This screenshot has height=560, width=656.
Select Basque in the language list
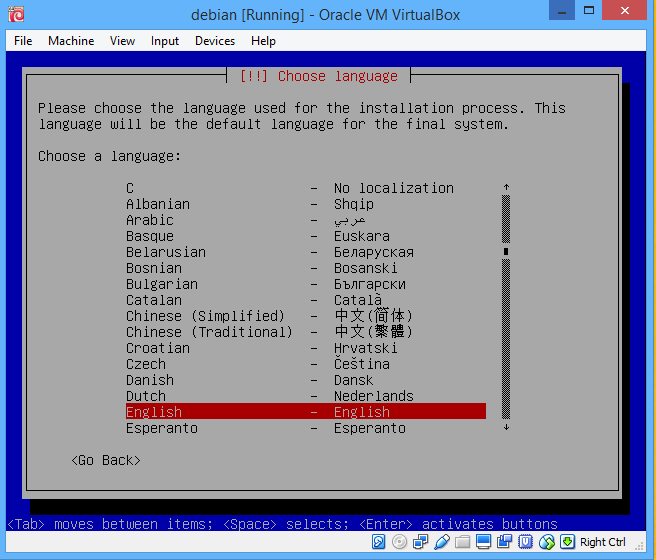[x=306, y=236]
